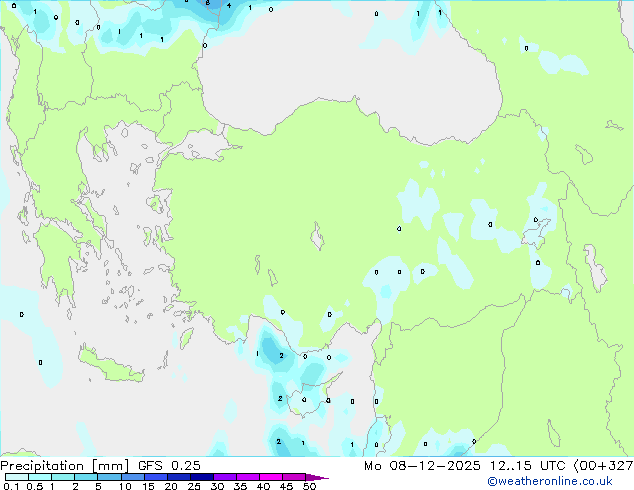Click the legend value '0.5'
This screenshot has width=634, height=490.
click(x=34, y=486)
